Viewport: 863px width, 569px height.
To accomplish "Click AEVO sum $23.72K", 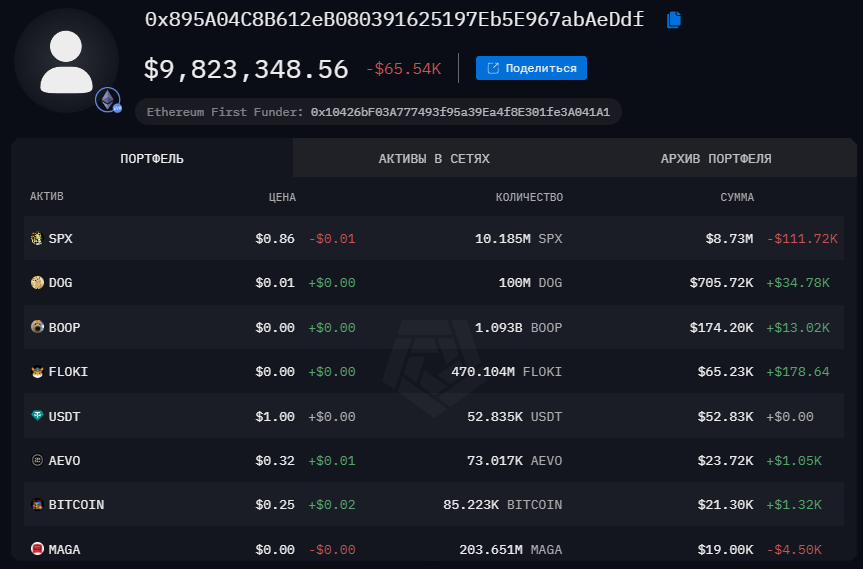I will (725, 461).
